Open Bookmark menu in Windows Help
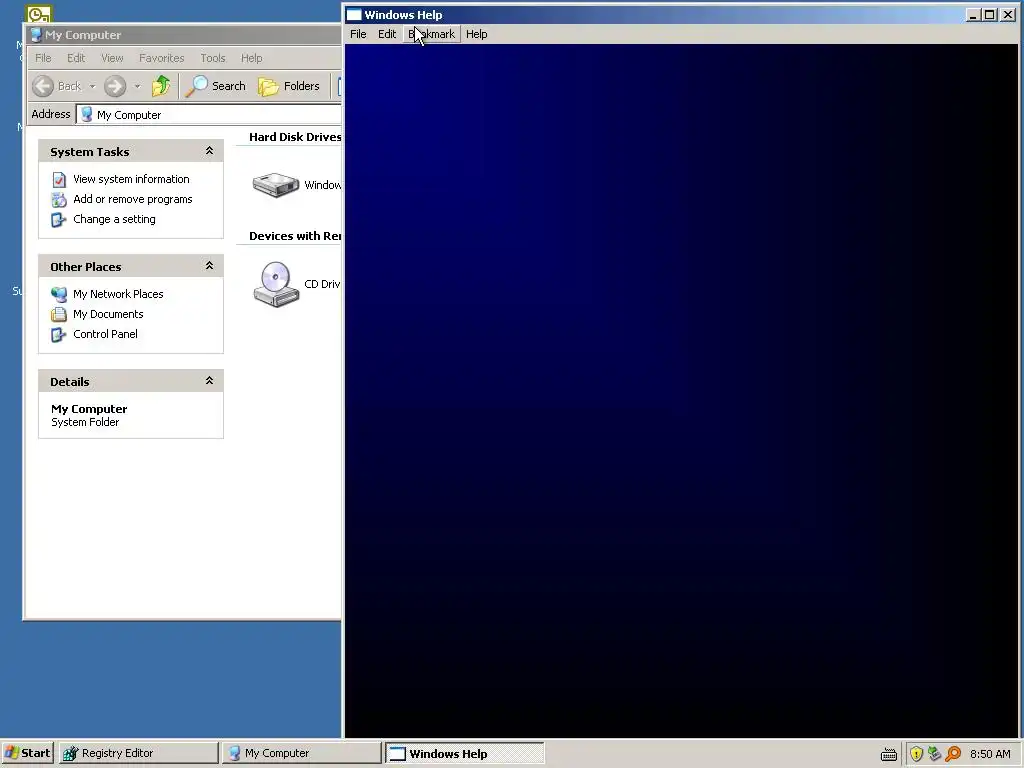 pyautogui.click(x=432, y=34)
